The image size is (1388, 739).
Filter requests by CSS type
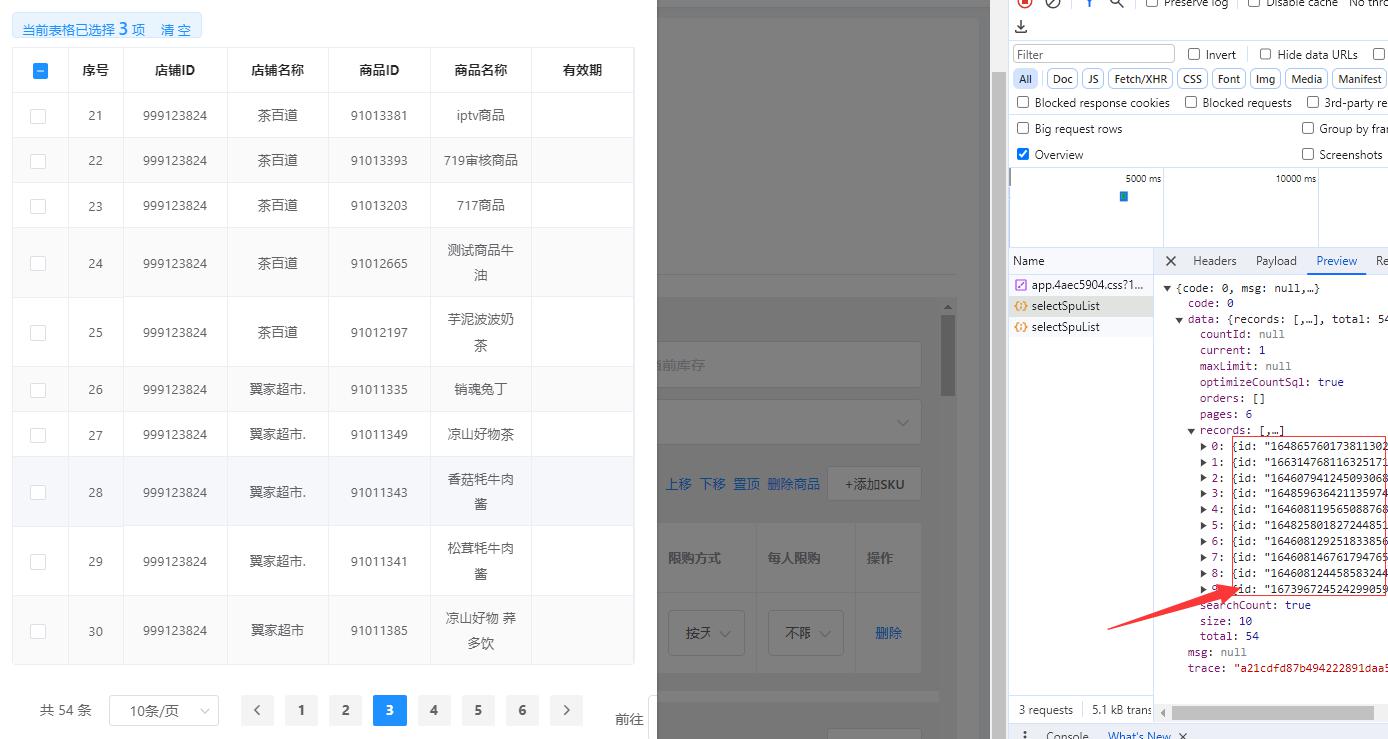1192,79
